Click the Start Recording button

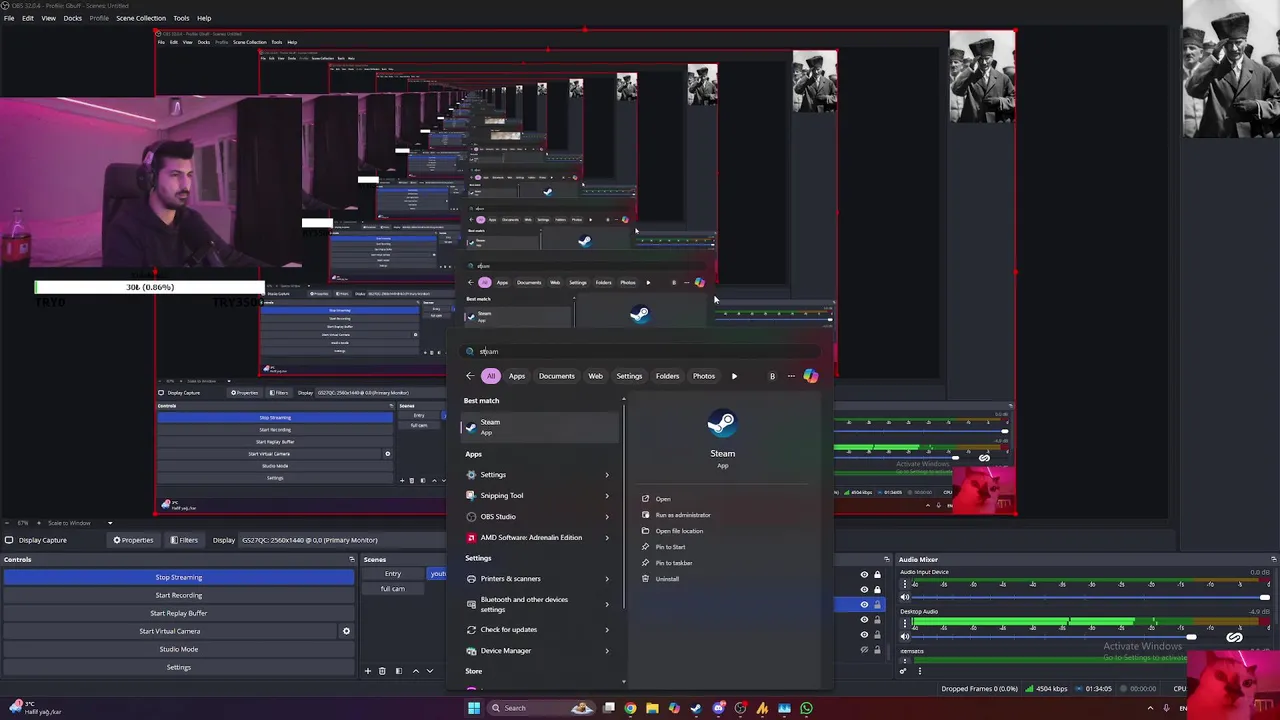pyautogui.click(x=178, y=595)
